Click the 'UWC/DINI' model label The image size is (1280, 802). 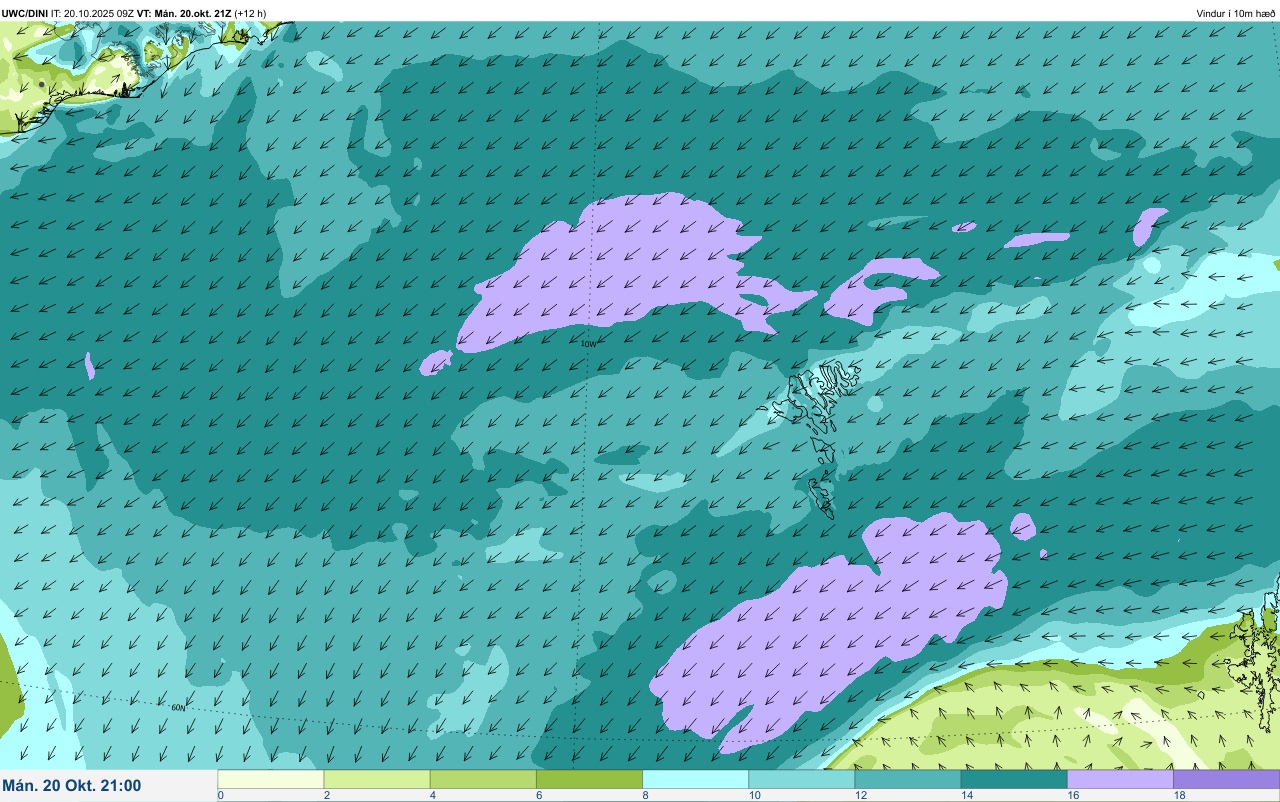tap(25, 13)
